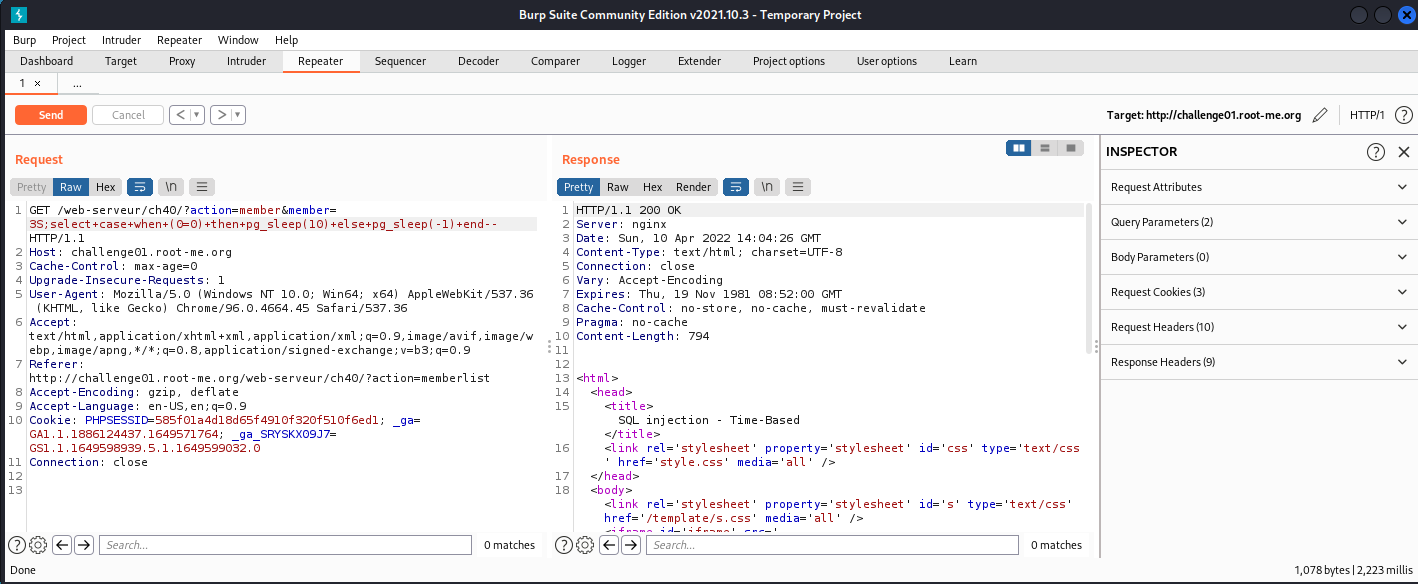This screenshot has height=584, width=1418.
Task: Switch to the Dashboard tab
Action: coord(47,61)
